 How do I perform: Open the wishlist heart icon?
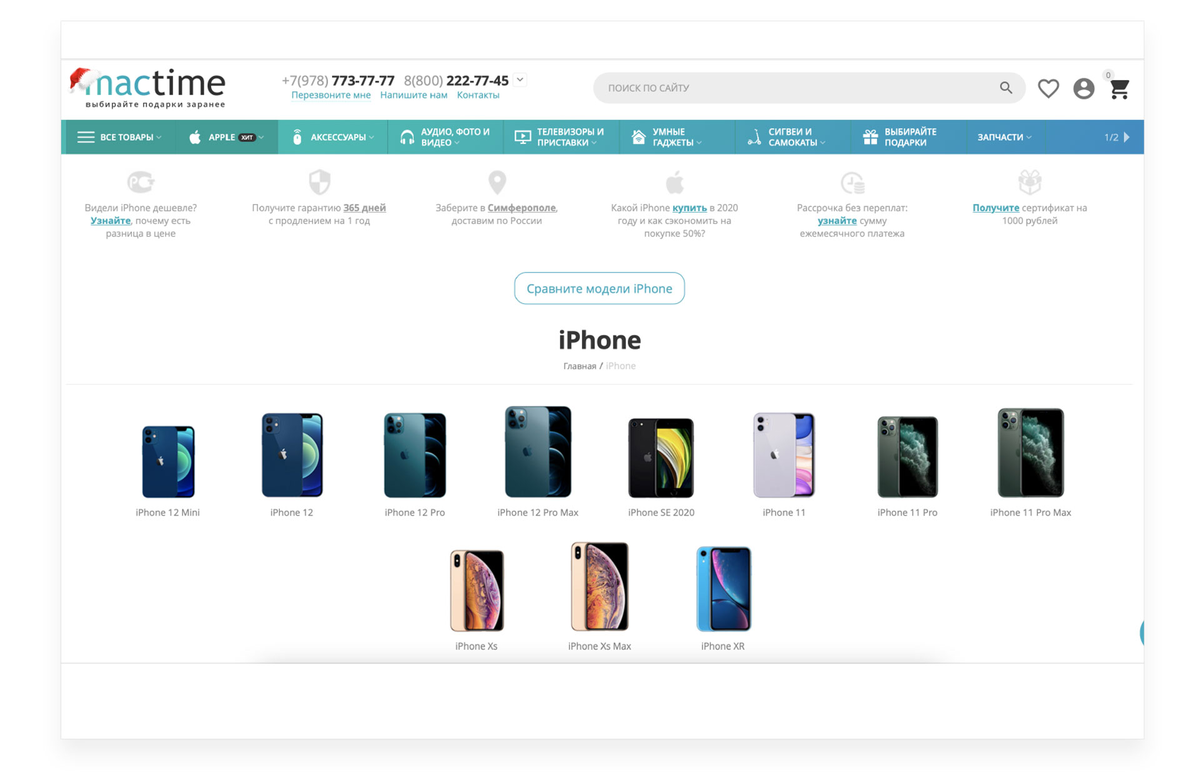(x=1048, y=89)
